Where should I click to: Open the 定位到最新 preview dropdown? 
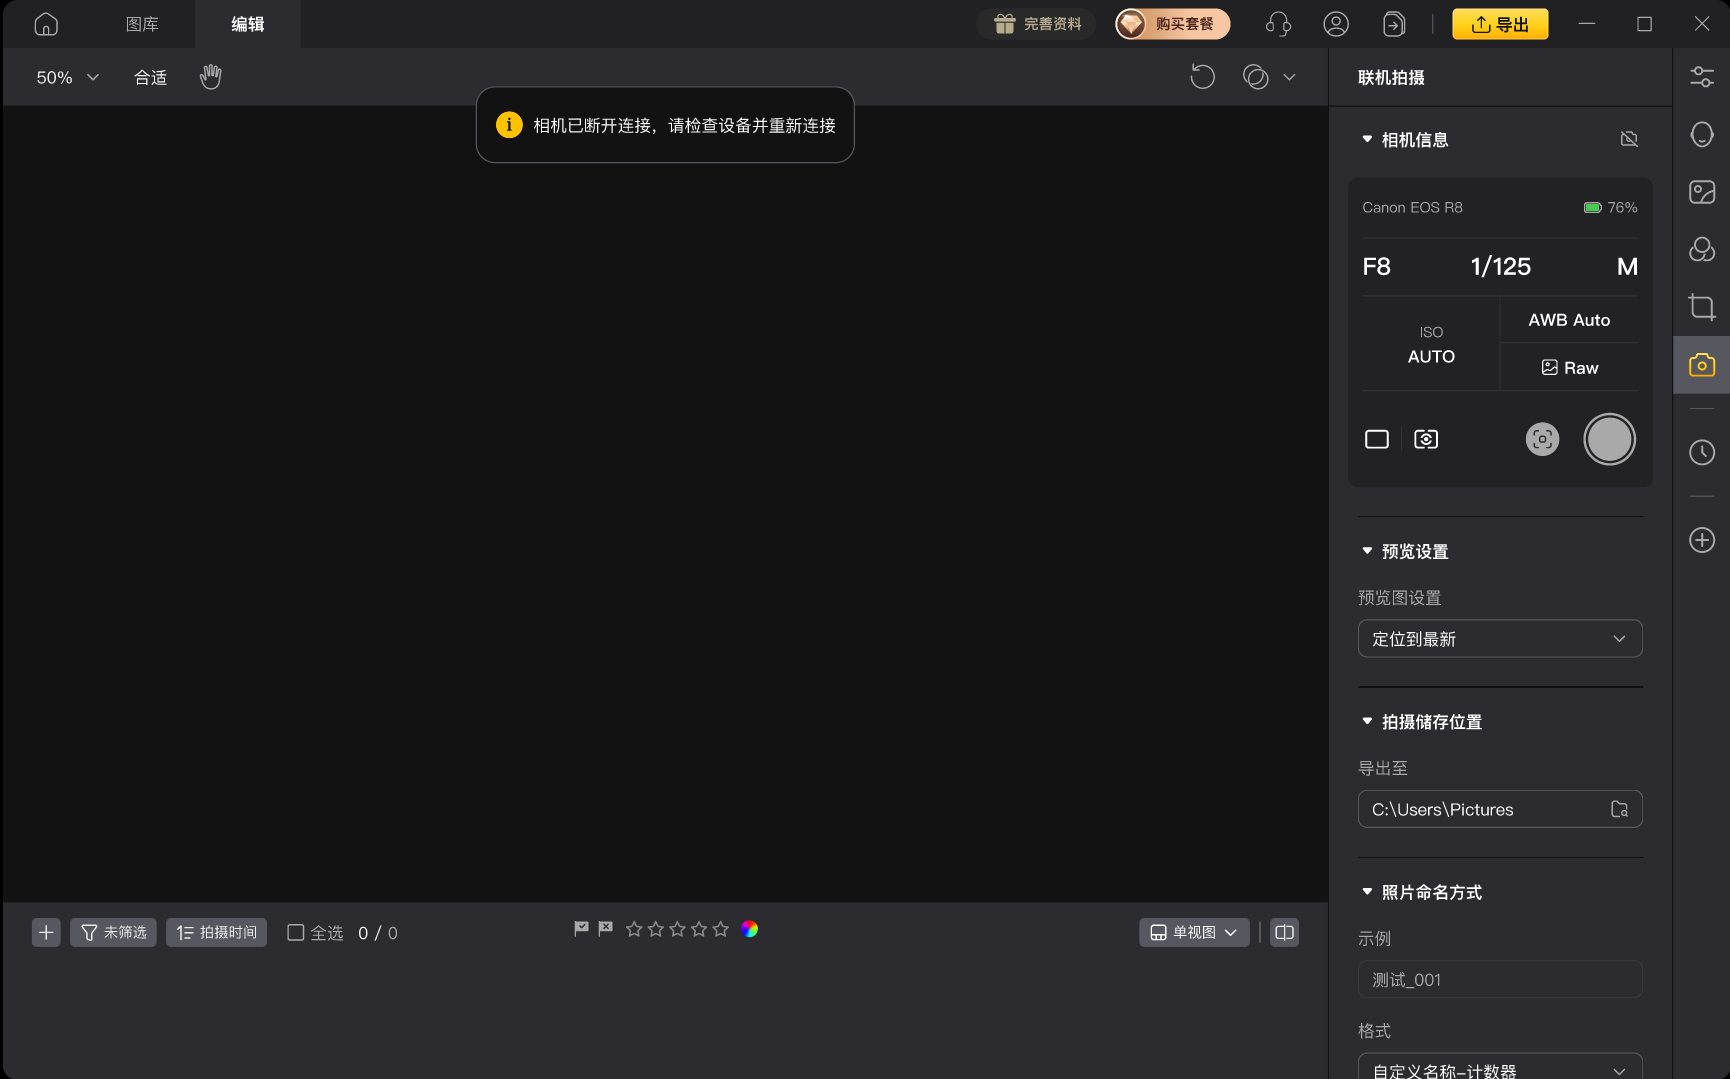point(1499,638)
